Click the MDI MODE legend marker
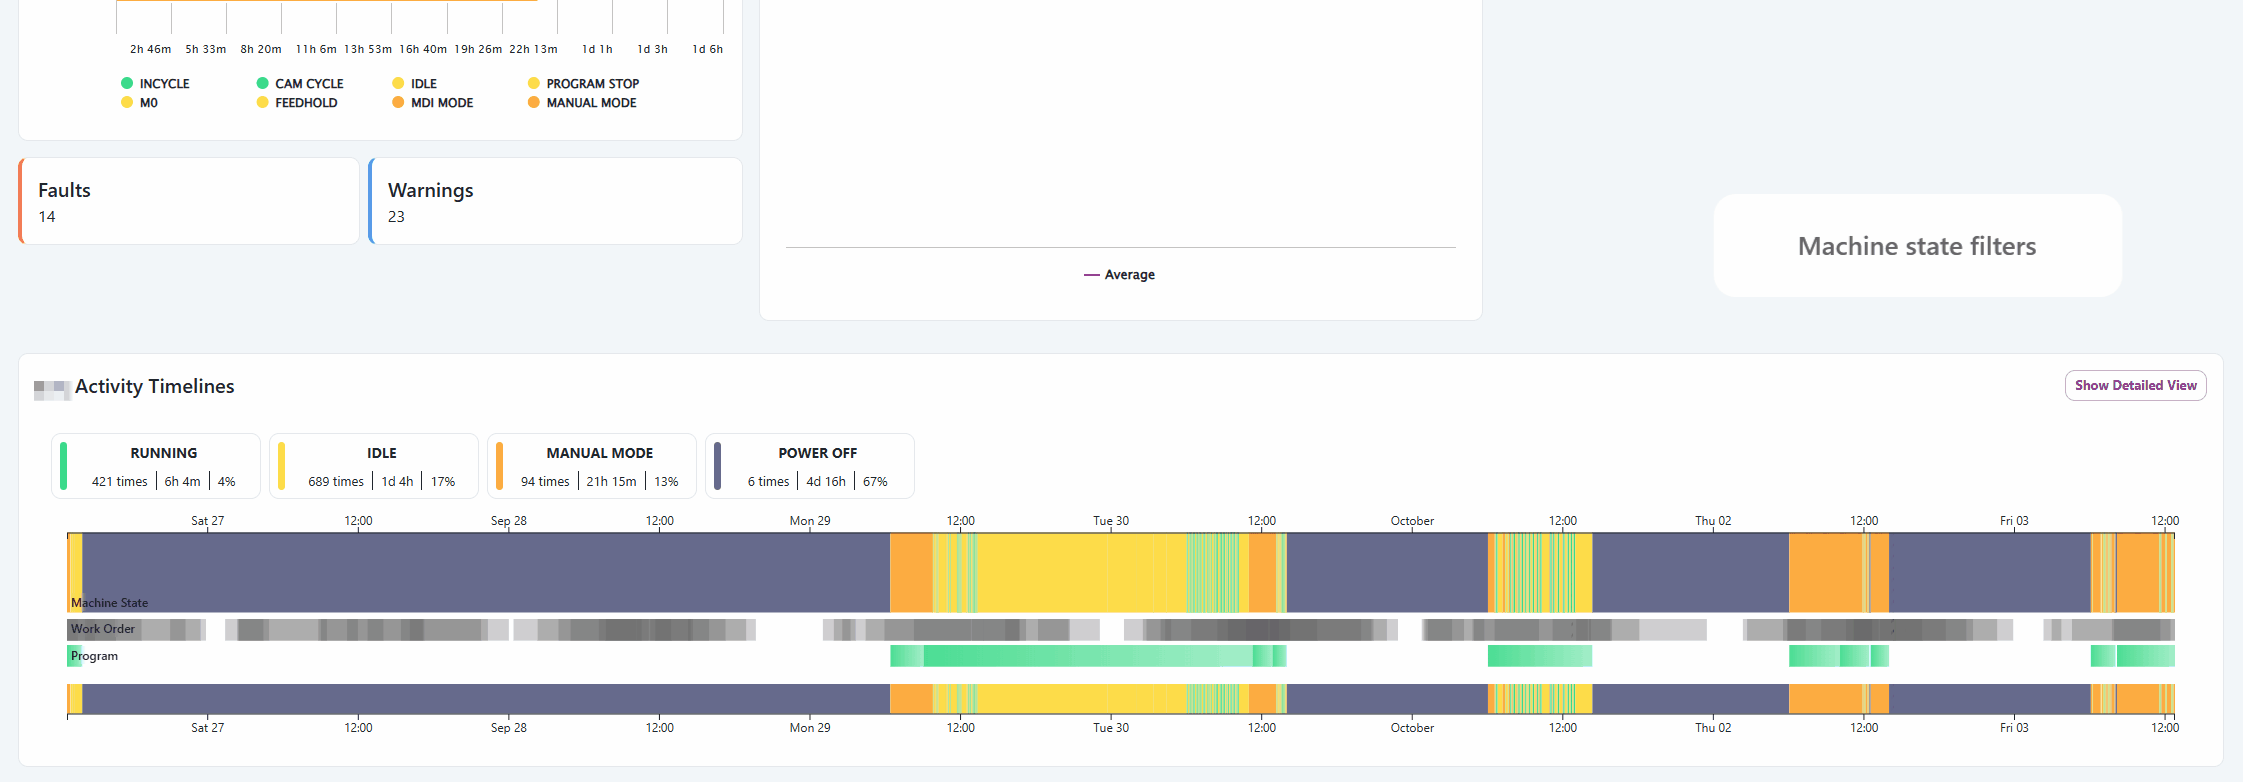Viewport: 2243px width, 782px height. tap(398, 103)
